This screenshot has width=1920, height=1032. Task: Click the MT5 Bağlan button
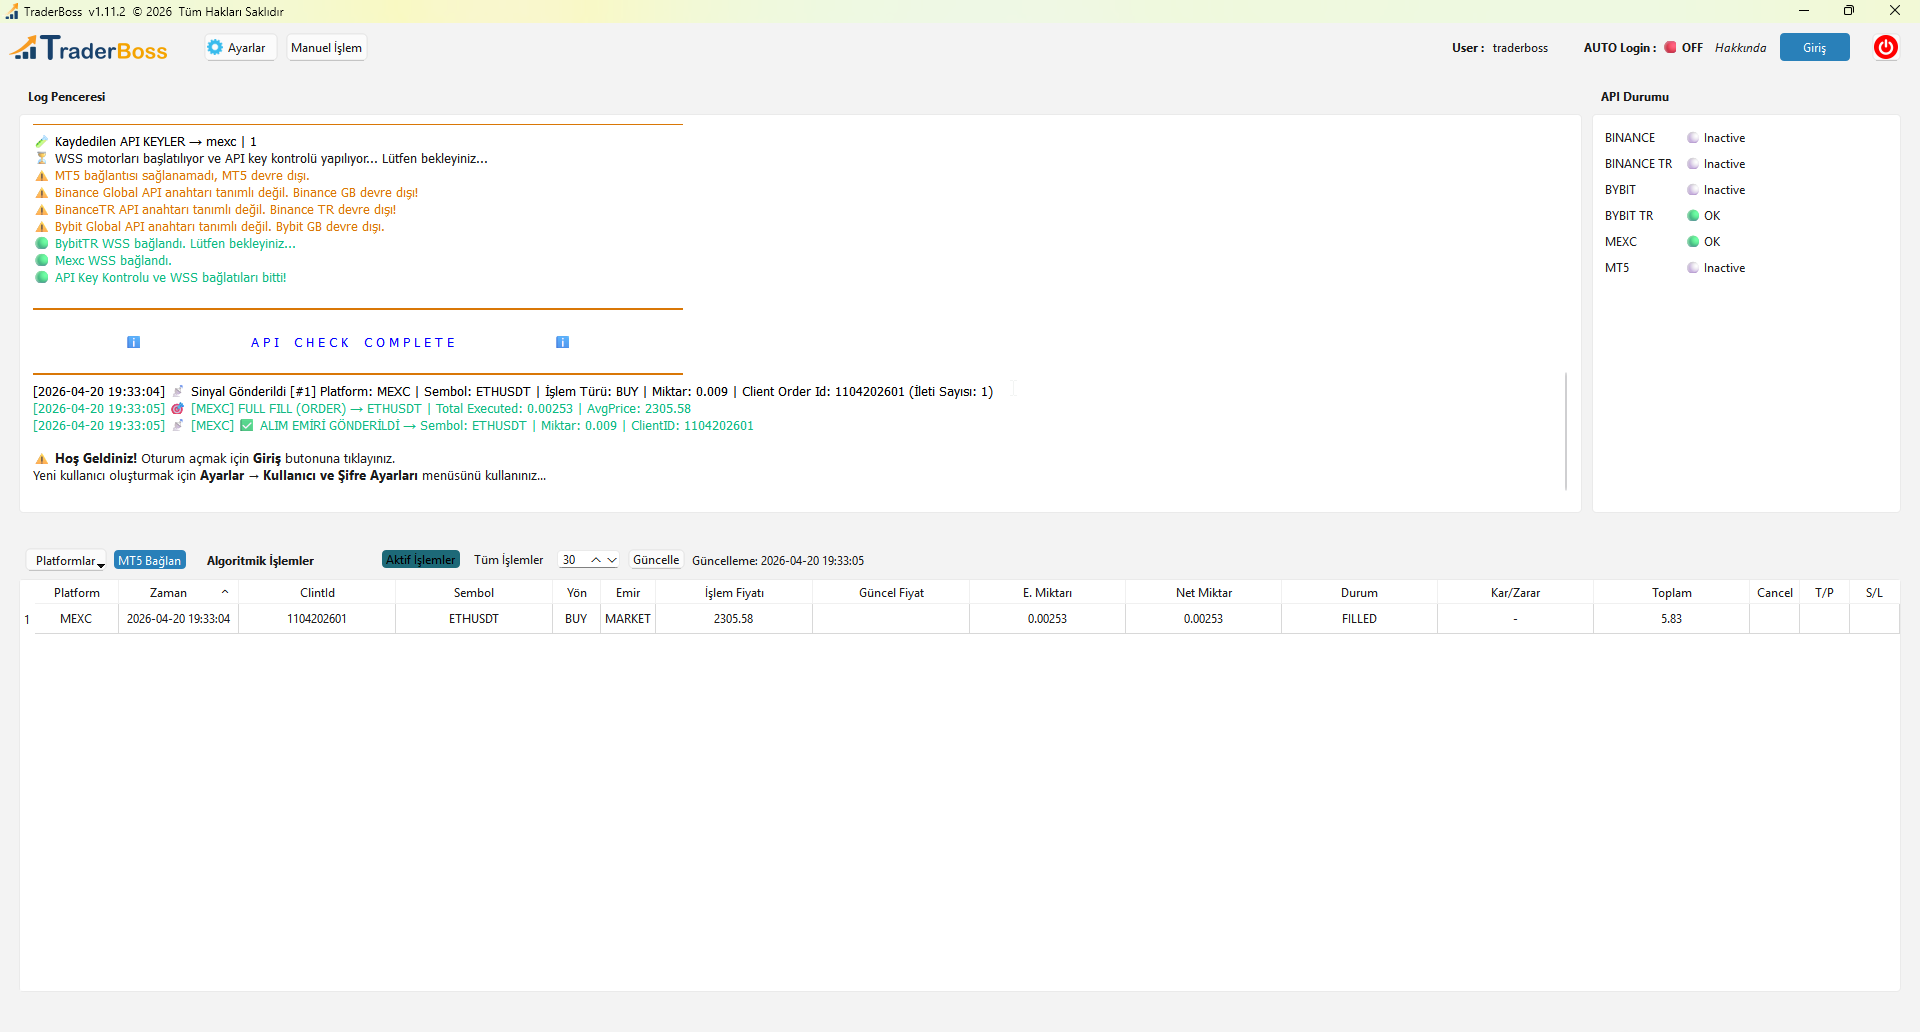pos(150,561)
